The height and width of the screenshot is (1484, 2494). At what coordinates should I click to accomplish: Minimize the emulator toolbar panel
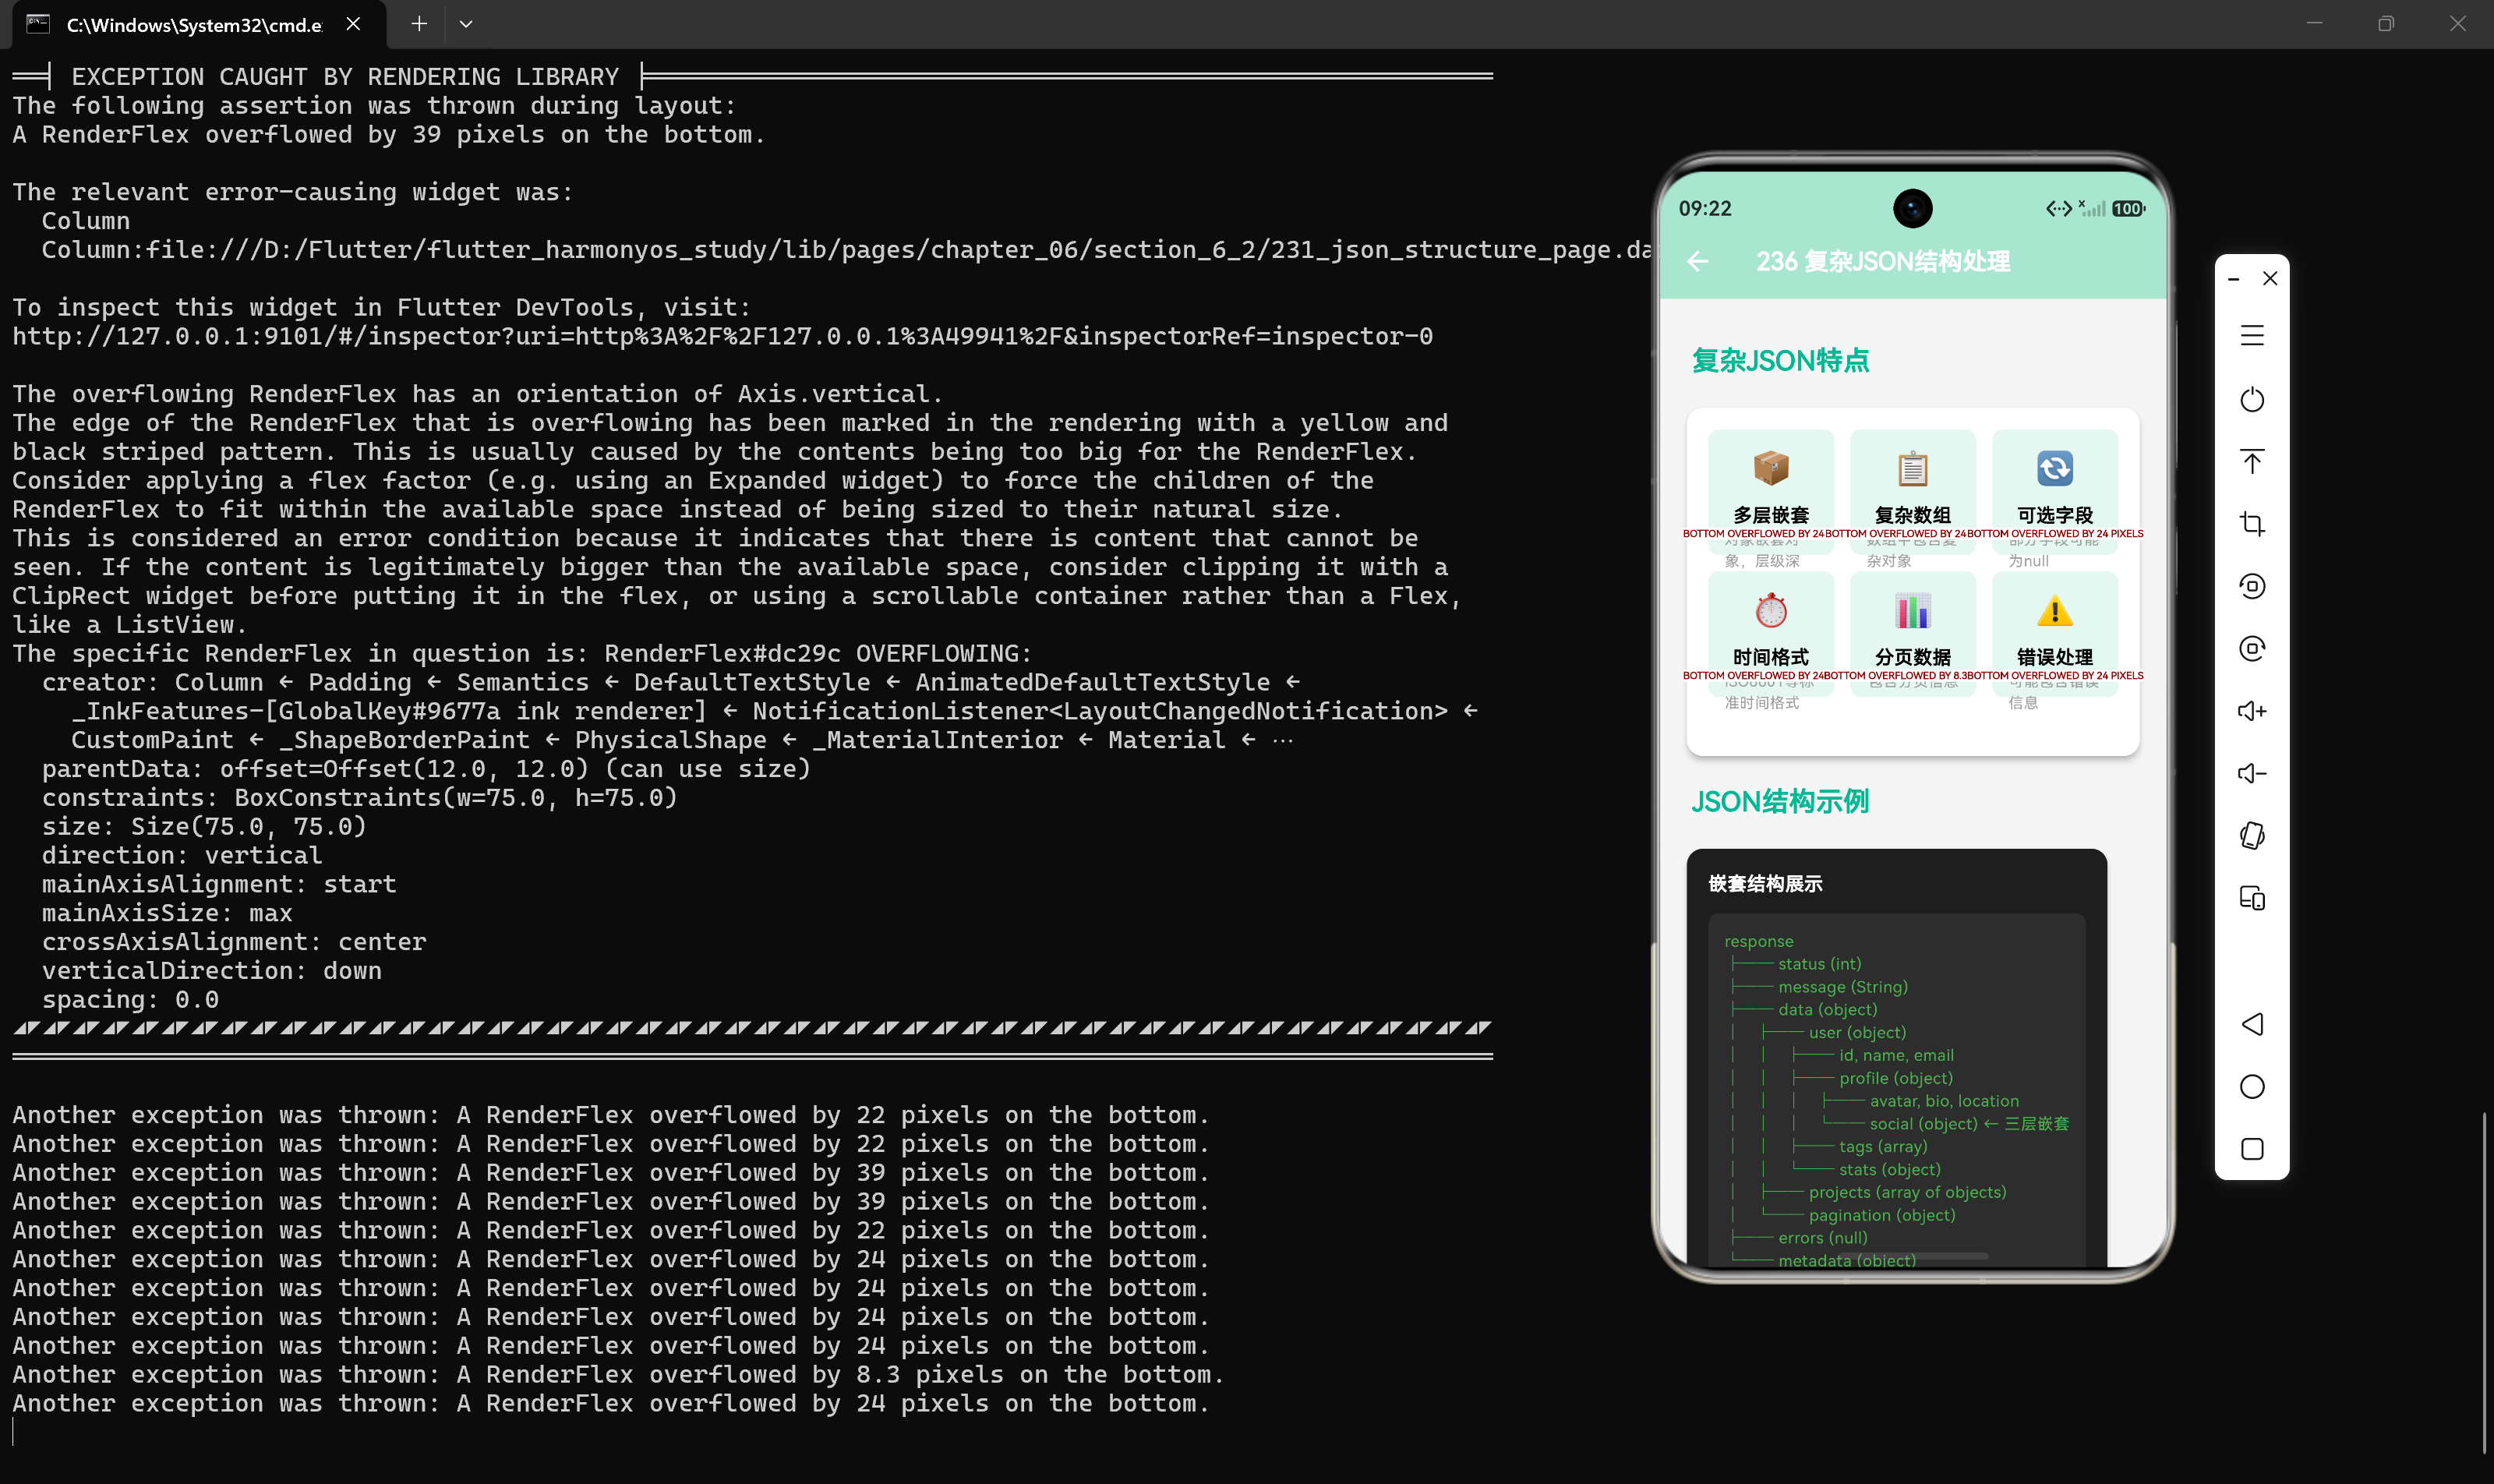[x=2233, y=279]
